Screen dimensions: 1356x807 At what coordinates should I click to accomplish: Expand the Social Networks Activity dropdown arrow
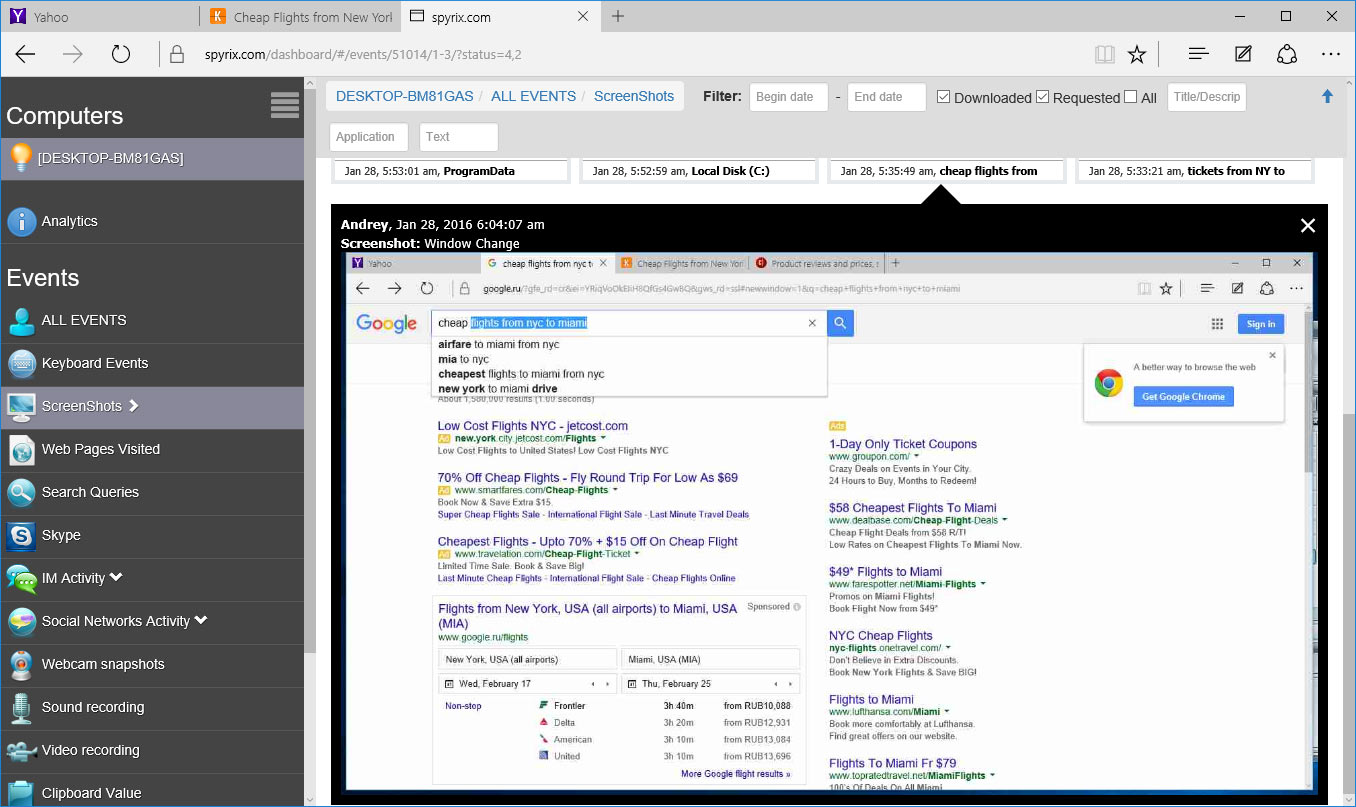coord(201,620)
